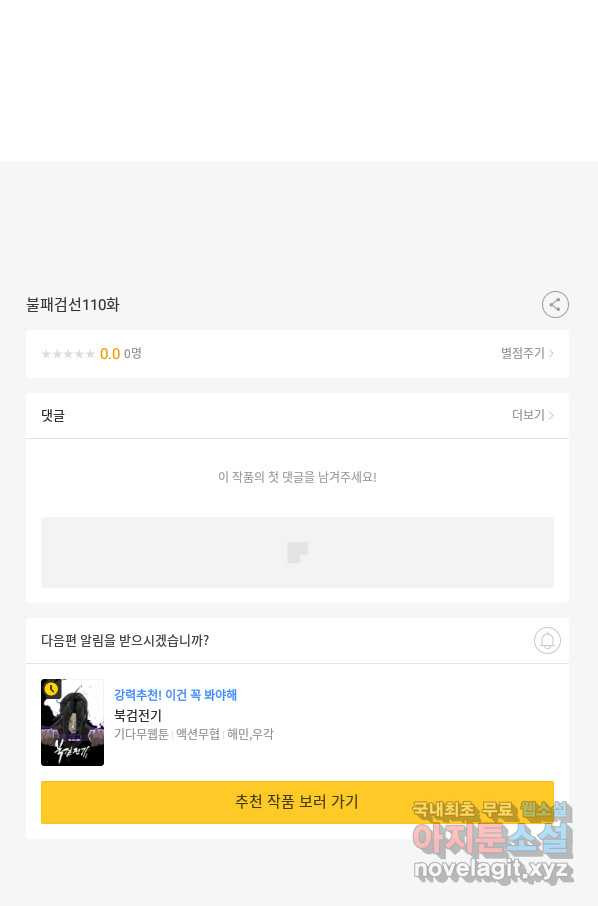This screenshot has height=906, width=598.
Task: Click the 불패검선110화 episode title
Action: pos(73,305)
